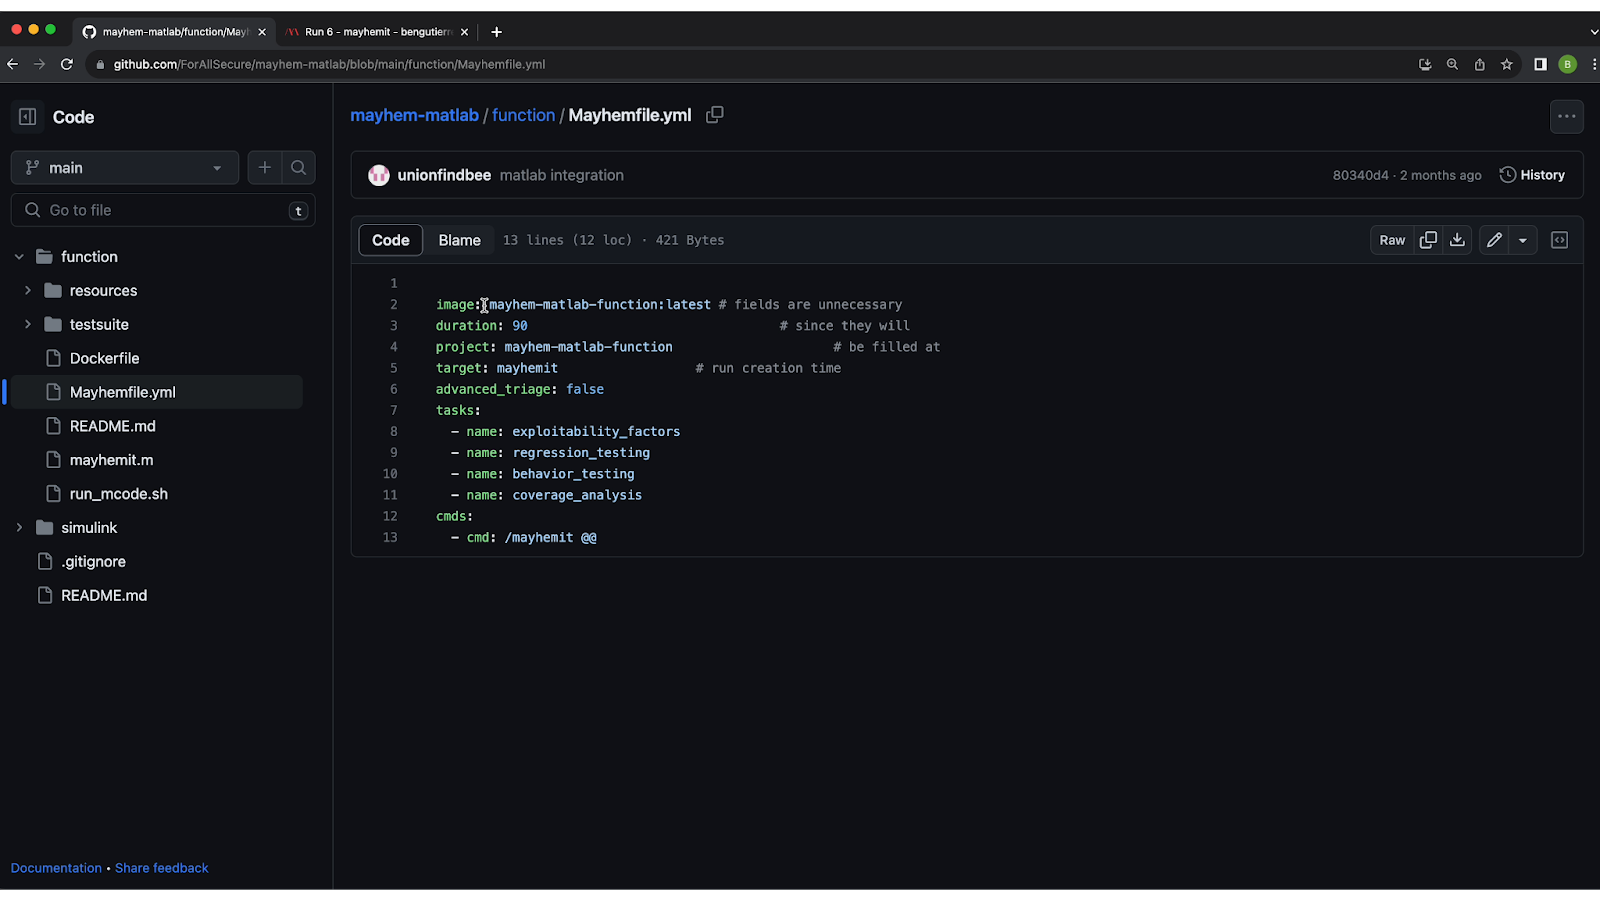Open the unionfindbee user profile link
The height and width of the screenshot is (900, 1600).
point(444,175)
